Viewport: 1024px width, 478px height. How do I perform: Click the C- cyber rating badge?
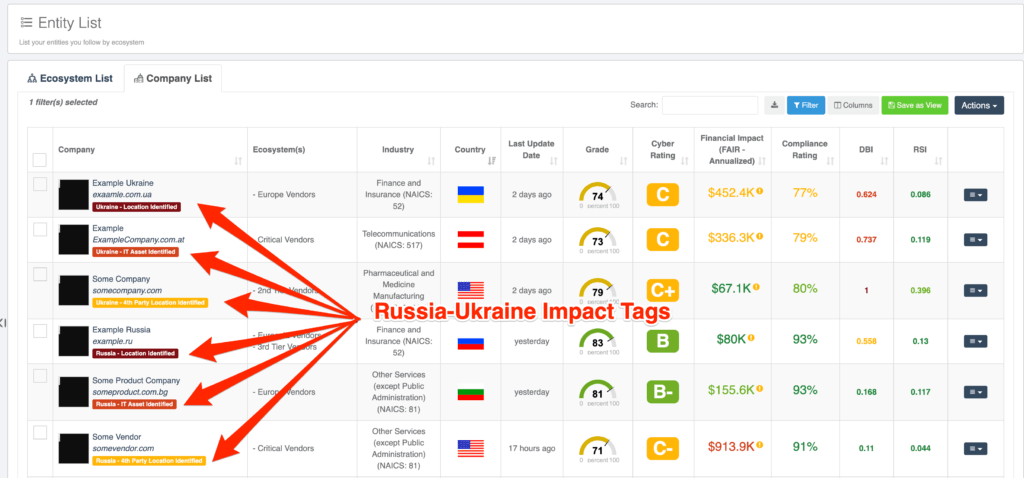pos(663,448)
